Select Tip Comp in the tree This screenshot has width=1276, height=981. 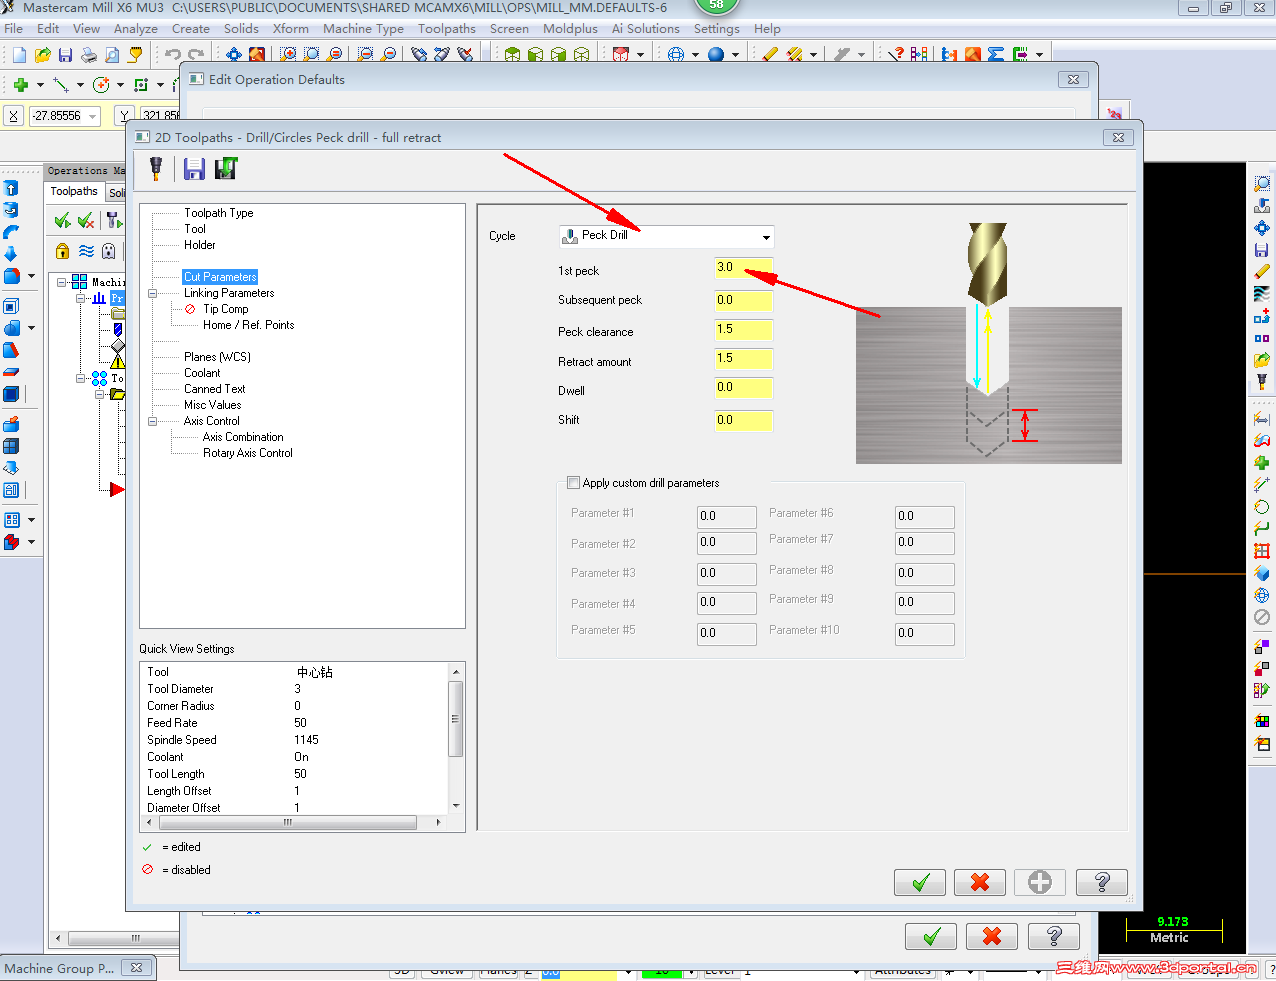(225, 309)
